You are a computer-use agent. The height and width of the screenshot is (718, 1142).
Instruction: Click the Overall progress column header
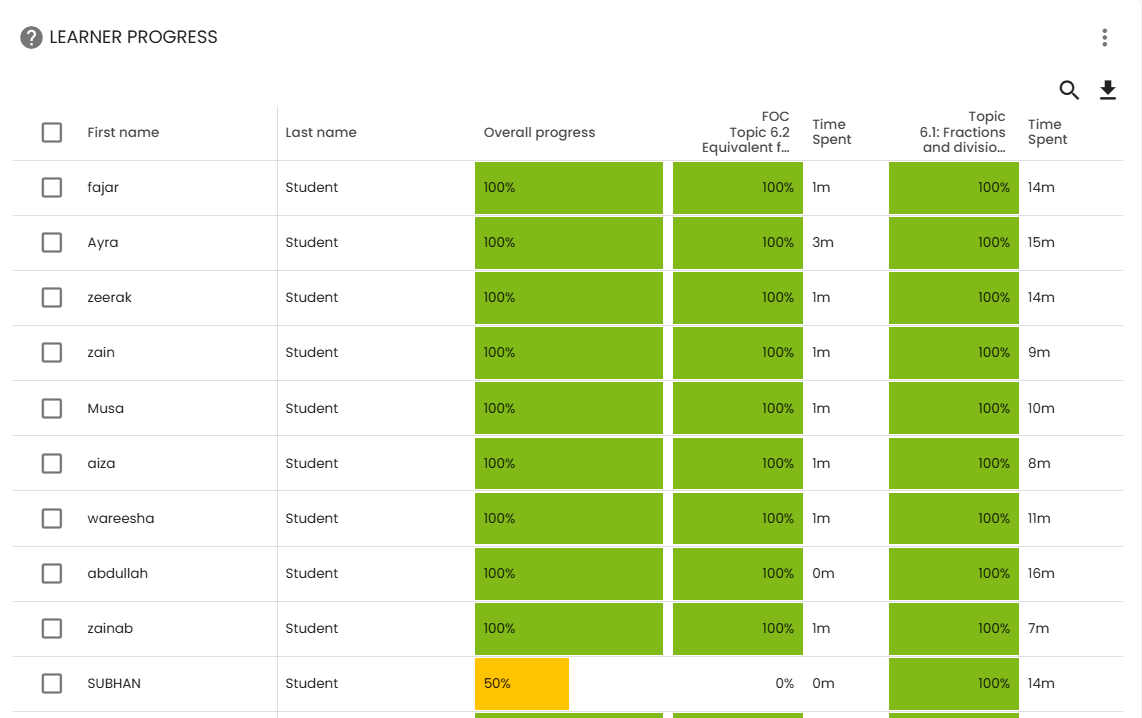[x=539, y=132]
